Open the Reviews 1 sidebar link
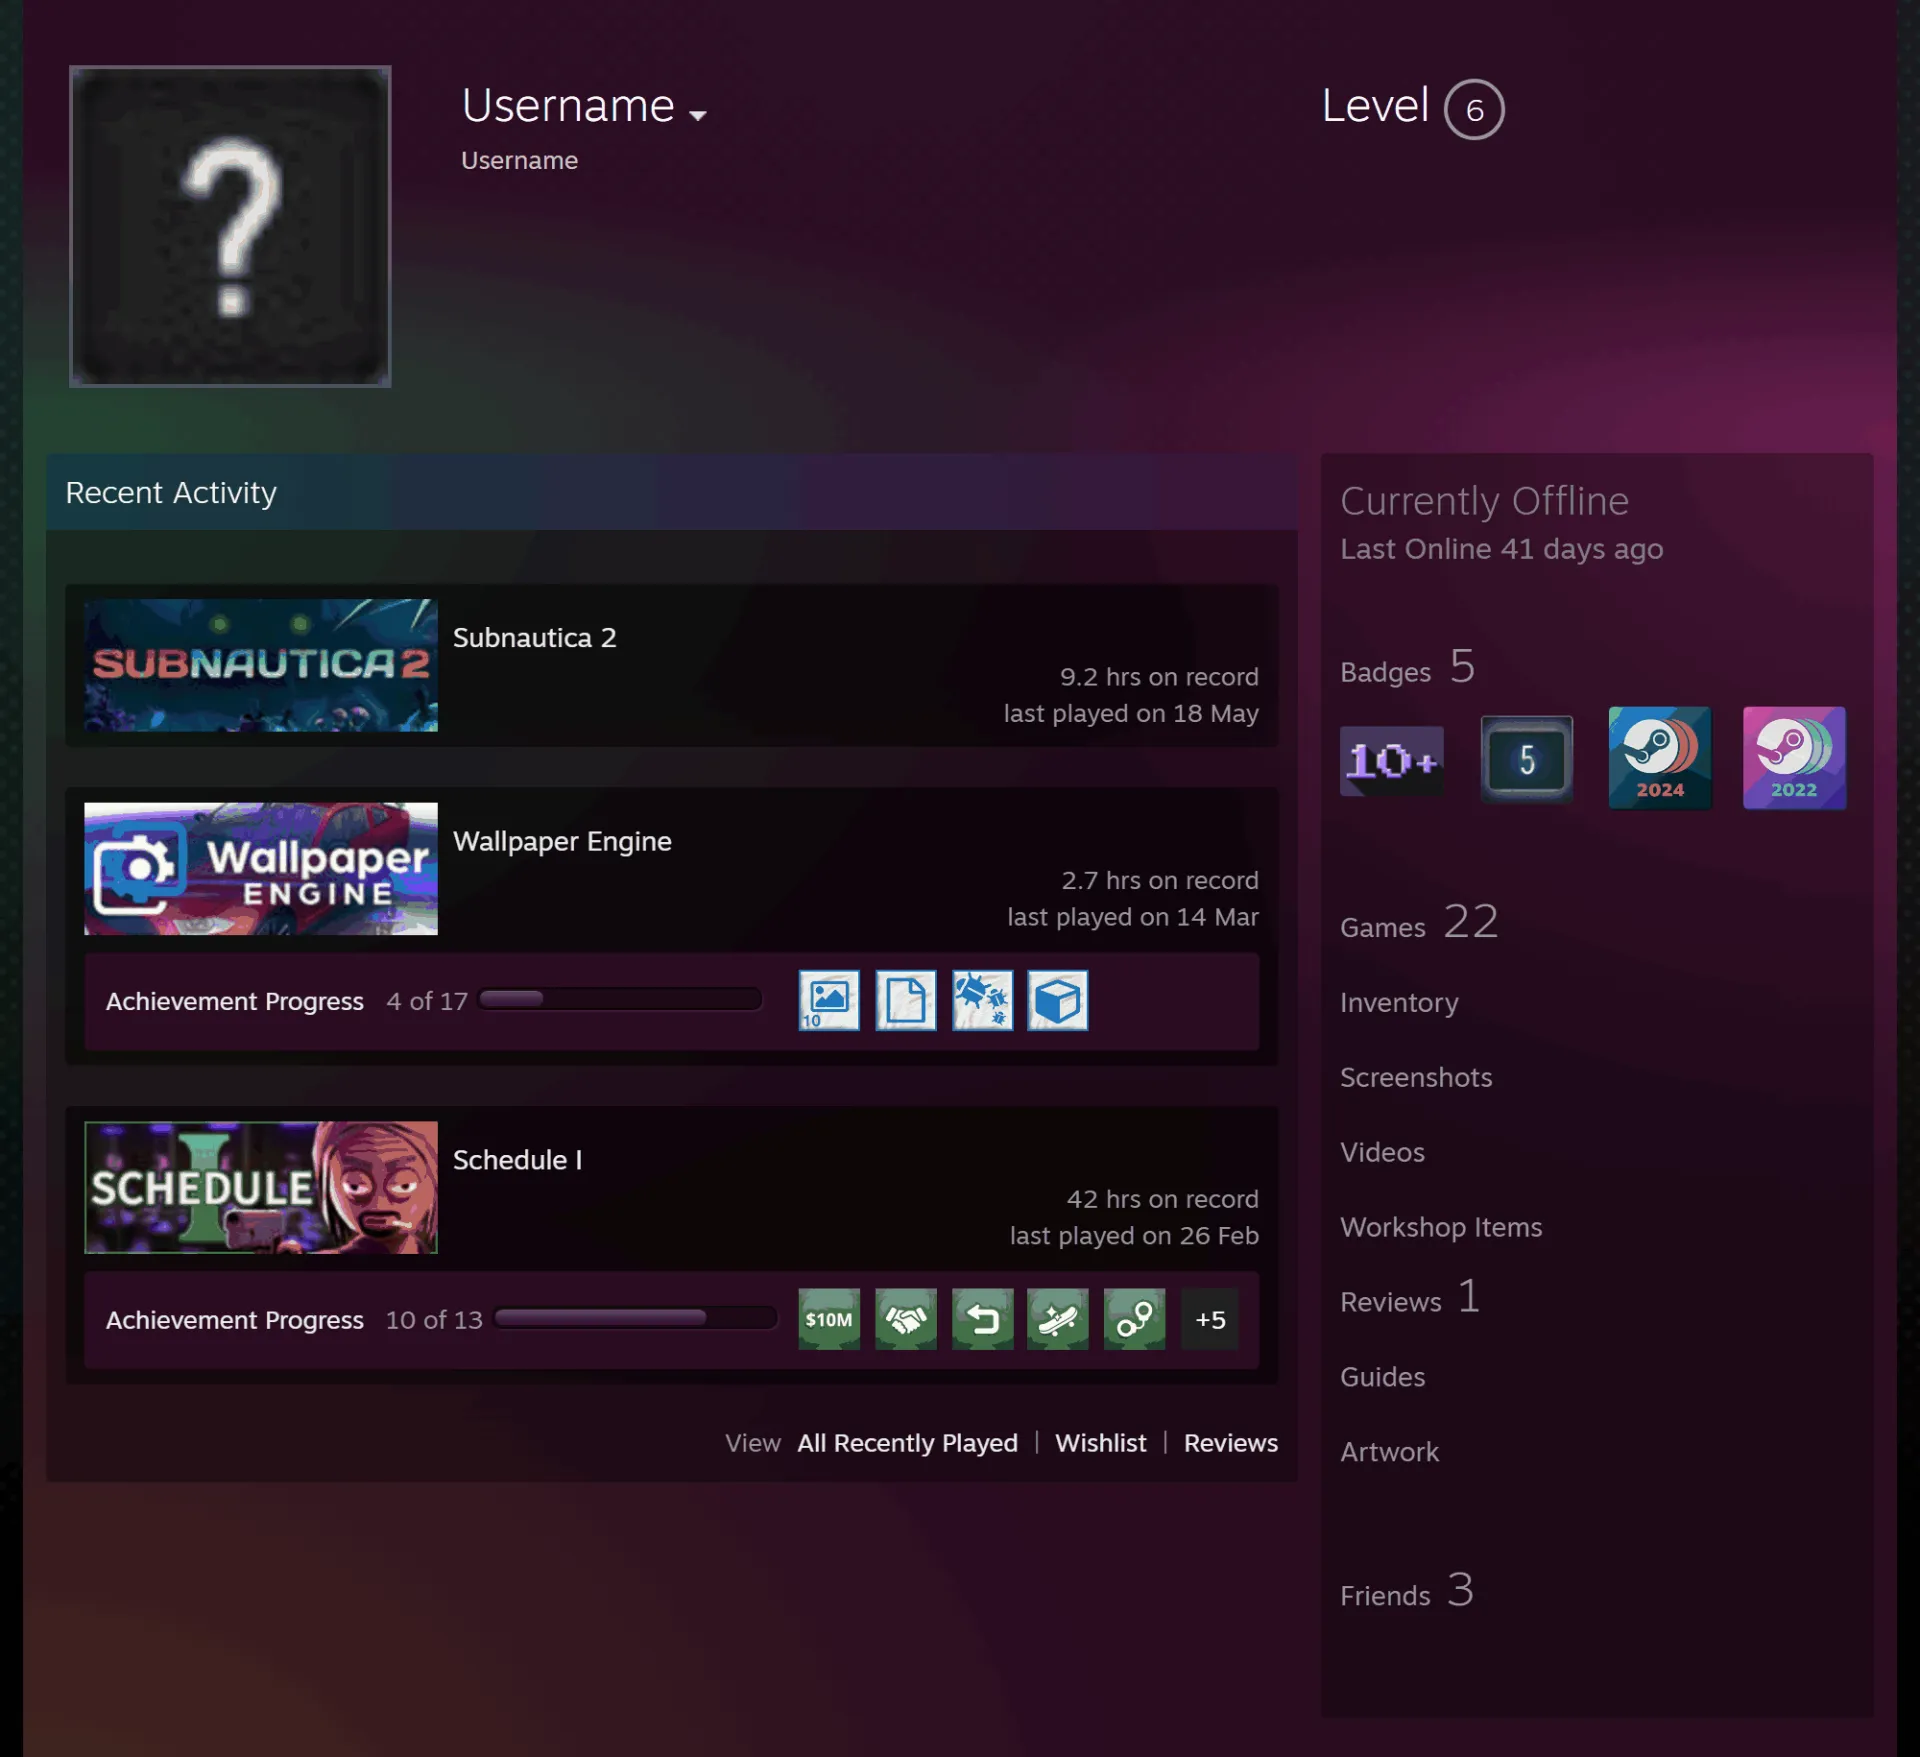The height and width of the screenshot is (1757, 1920). point(1410,1297)
